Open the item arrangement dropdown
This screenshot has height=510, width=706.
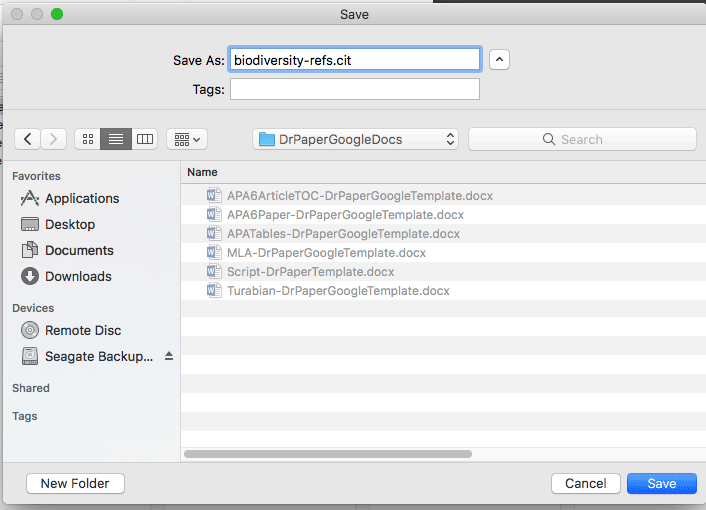186,139
